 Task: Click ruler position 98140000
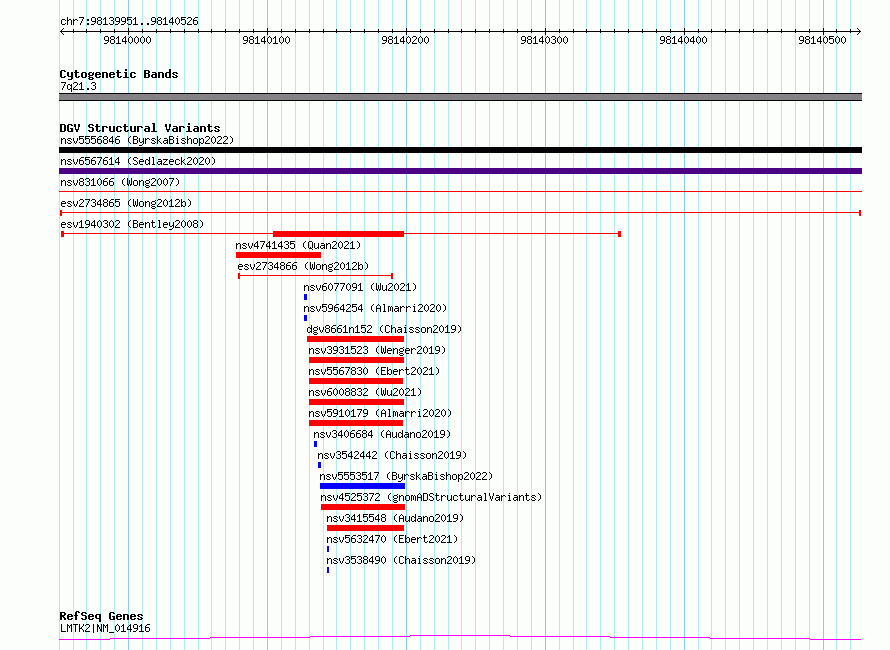click(128, 40)
